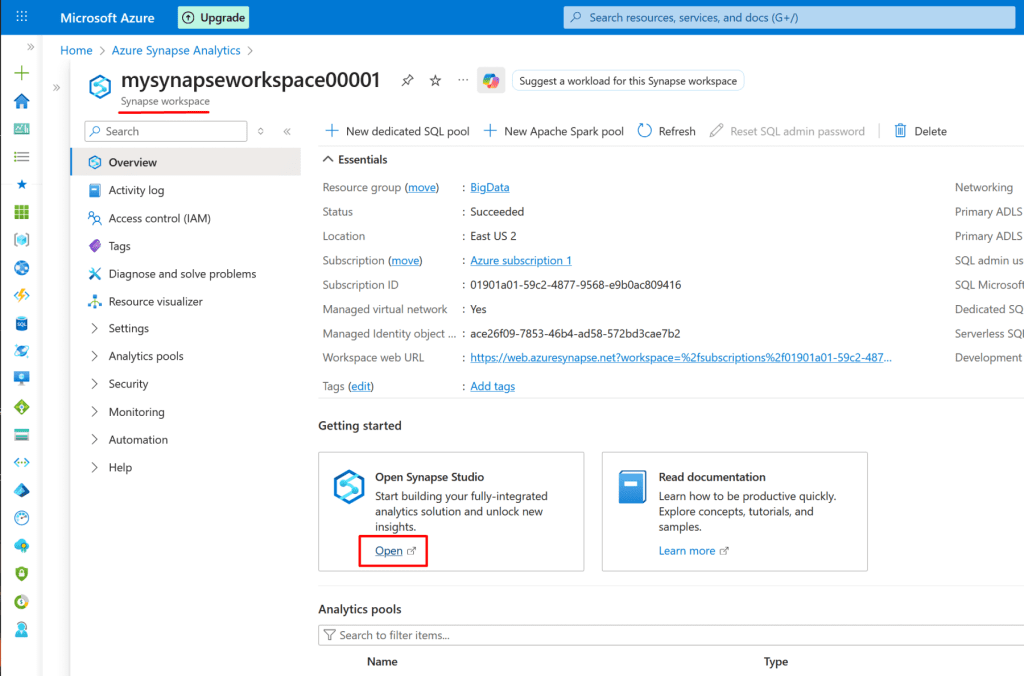Collapse the Essentials section
The image size is (1024, 676).
[328, 159]
